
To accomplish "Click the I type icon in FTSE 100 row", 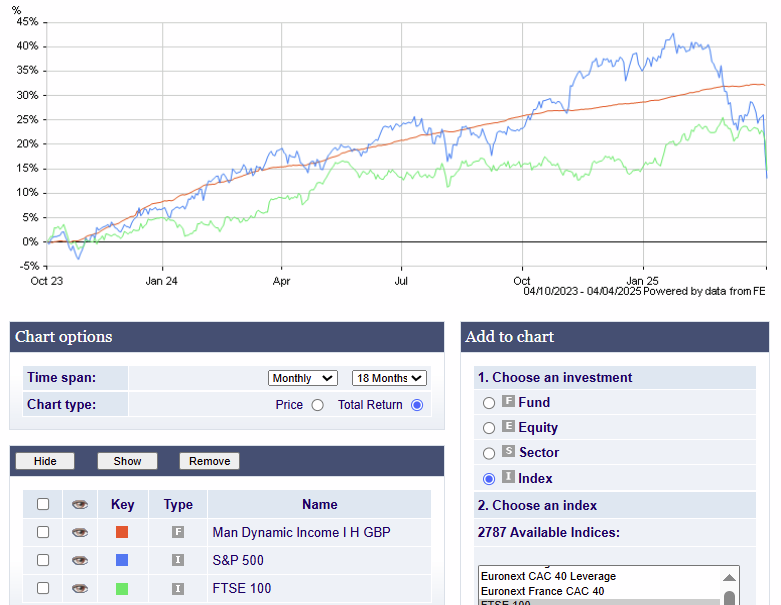I will (178, 589).
